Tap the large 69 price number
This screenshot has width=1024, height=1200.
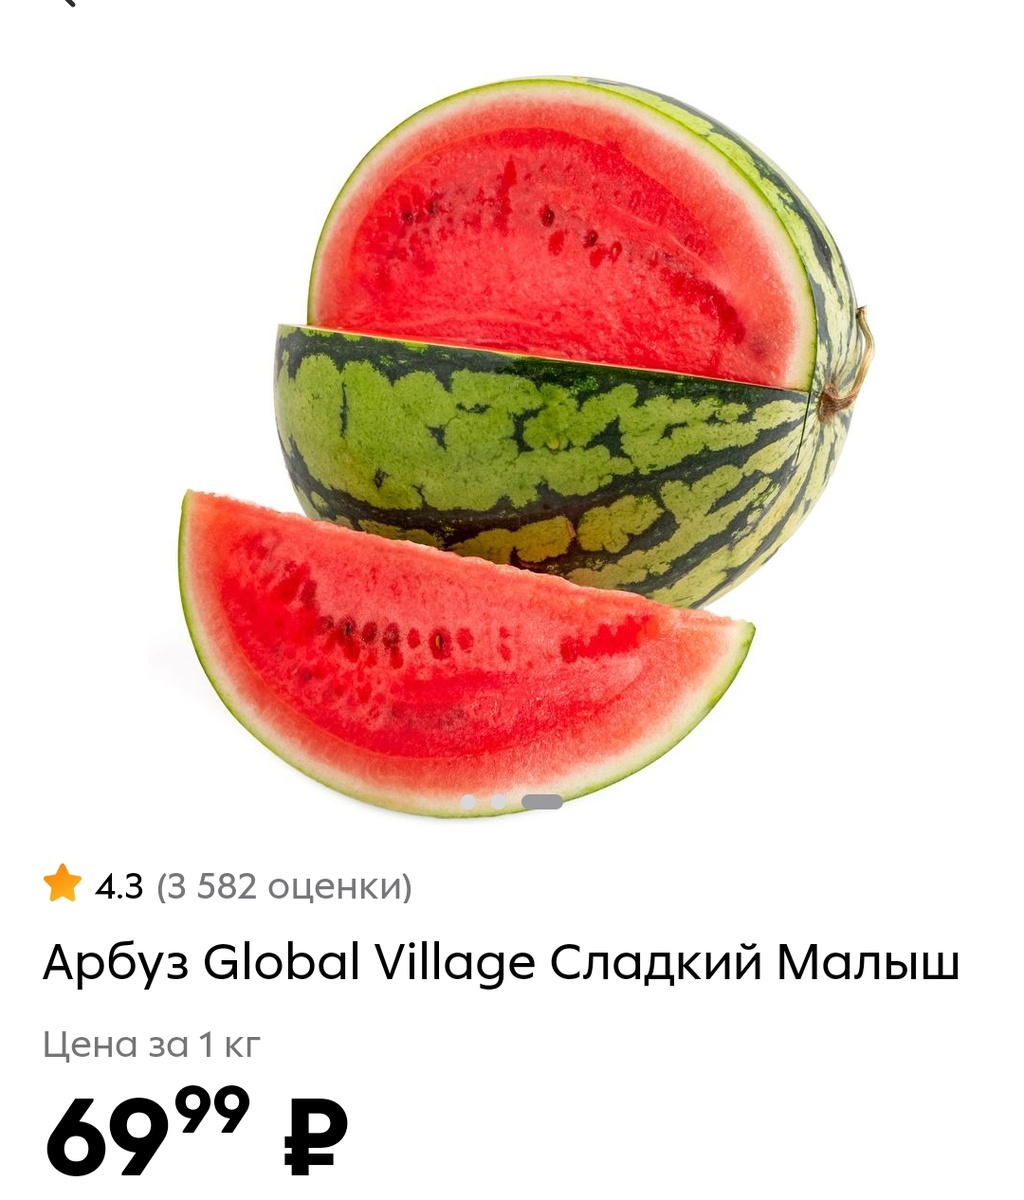[x=103, y=1137]
